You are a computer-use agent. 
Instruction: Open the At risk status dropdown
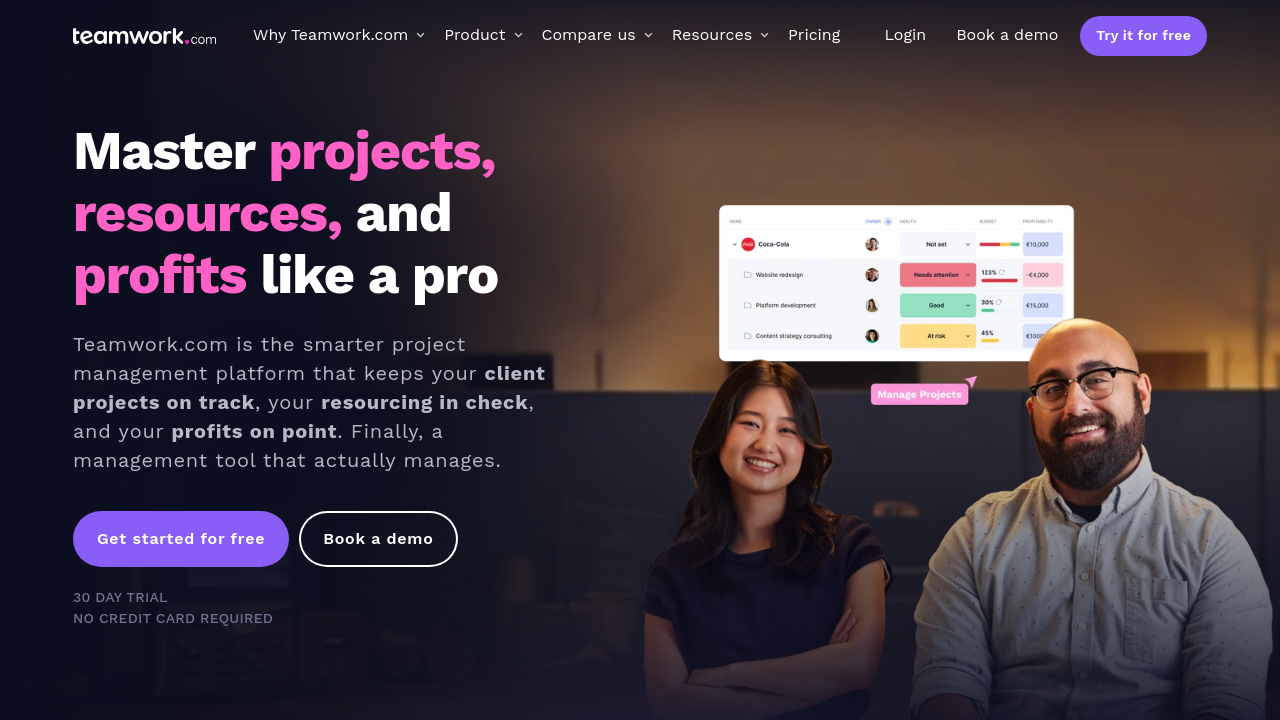click(x=937, y=336)
